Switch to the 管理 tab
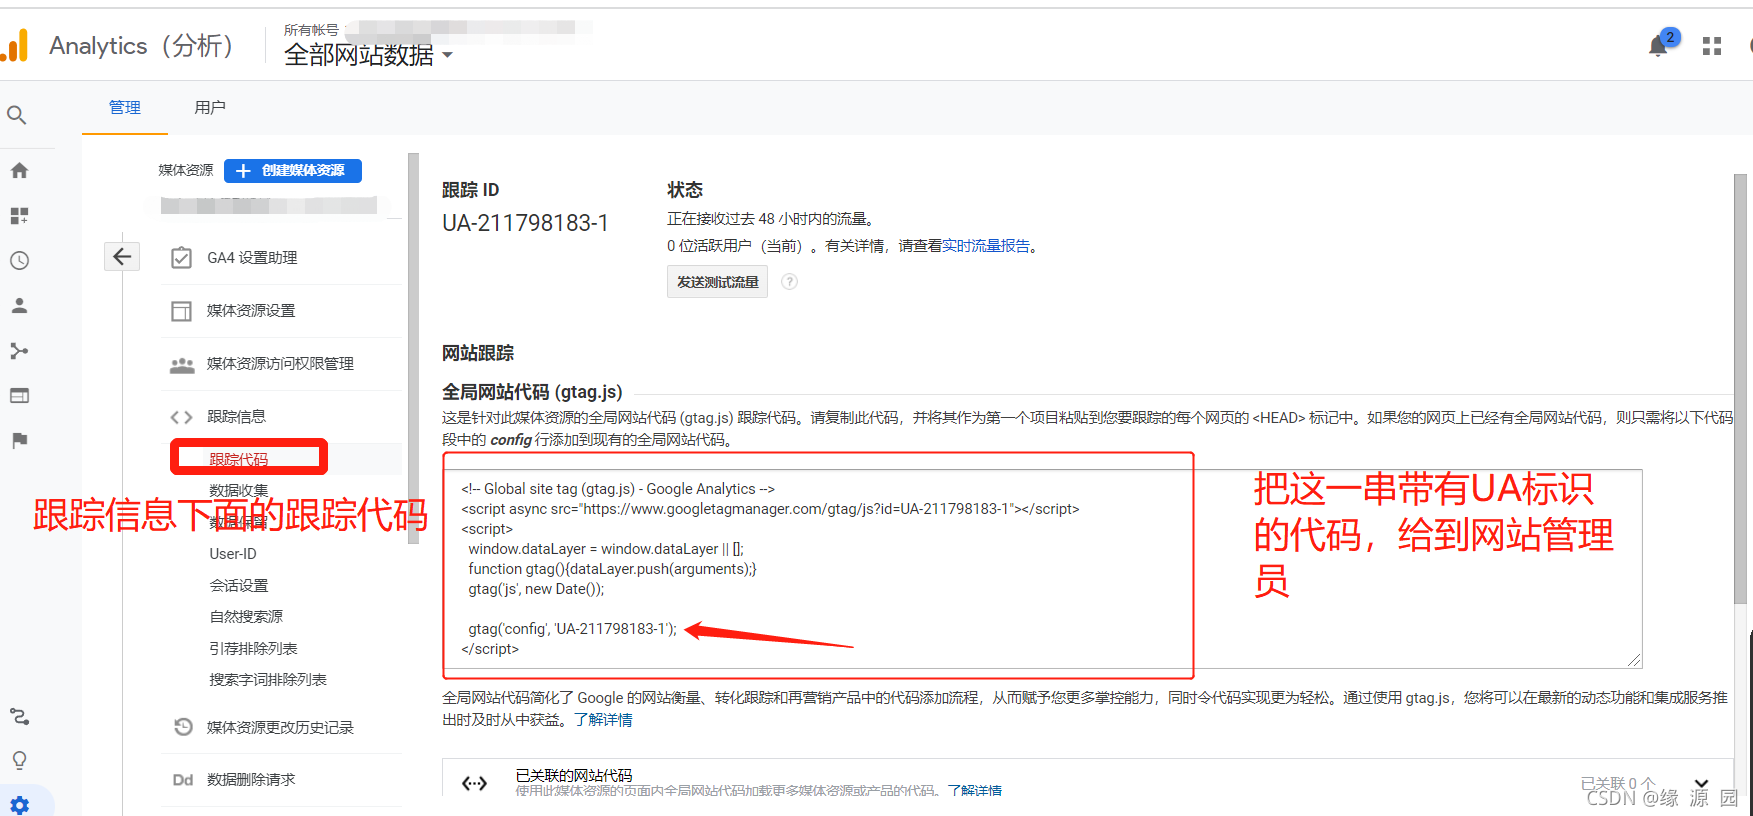 tap(125, 108)
